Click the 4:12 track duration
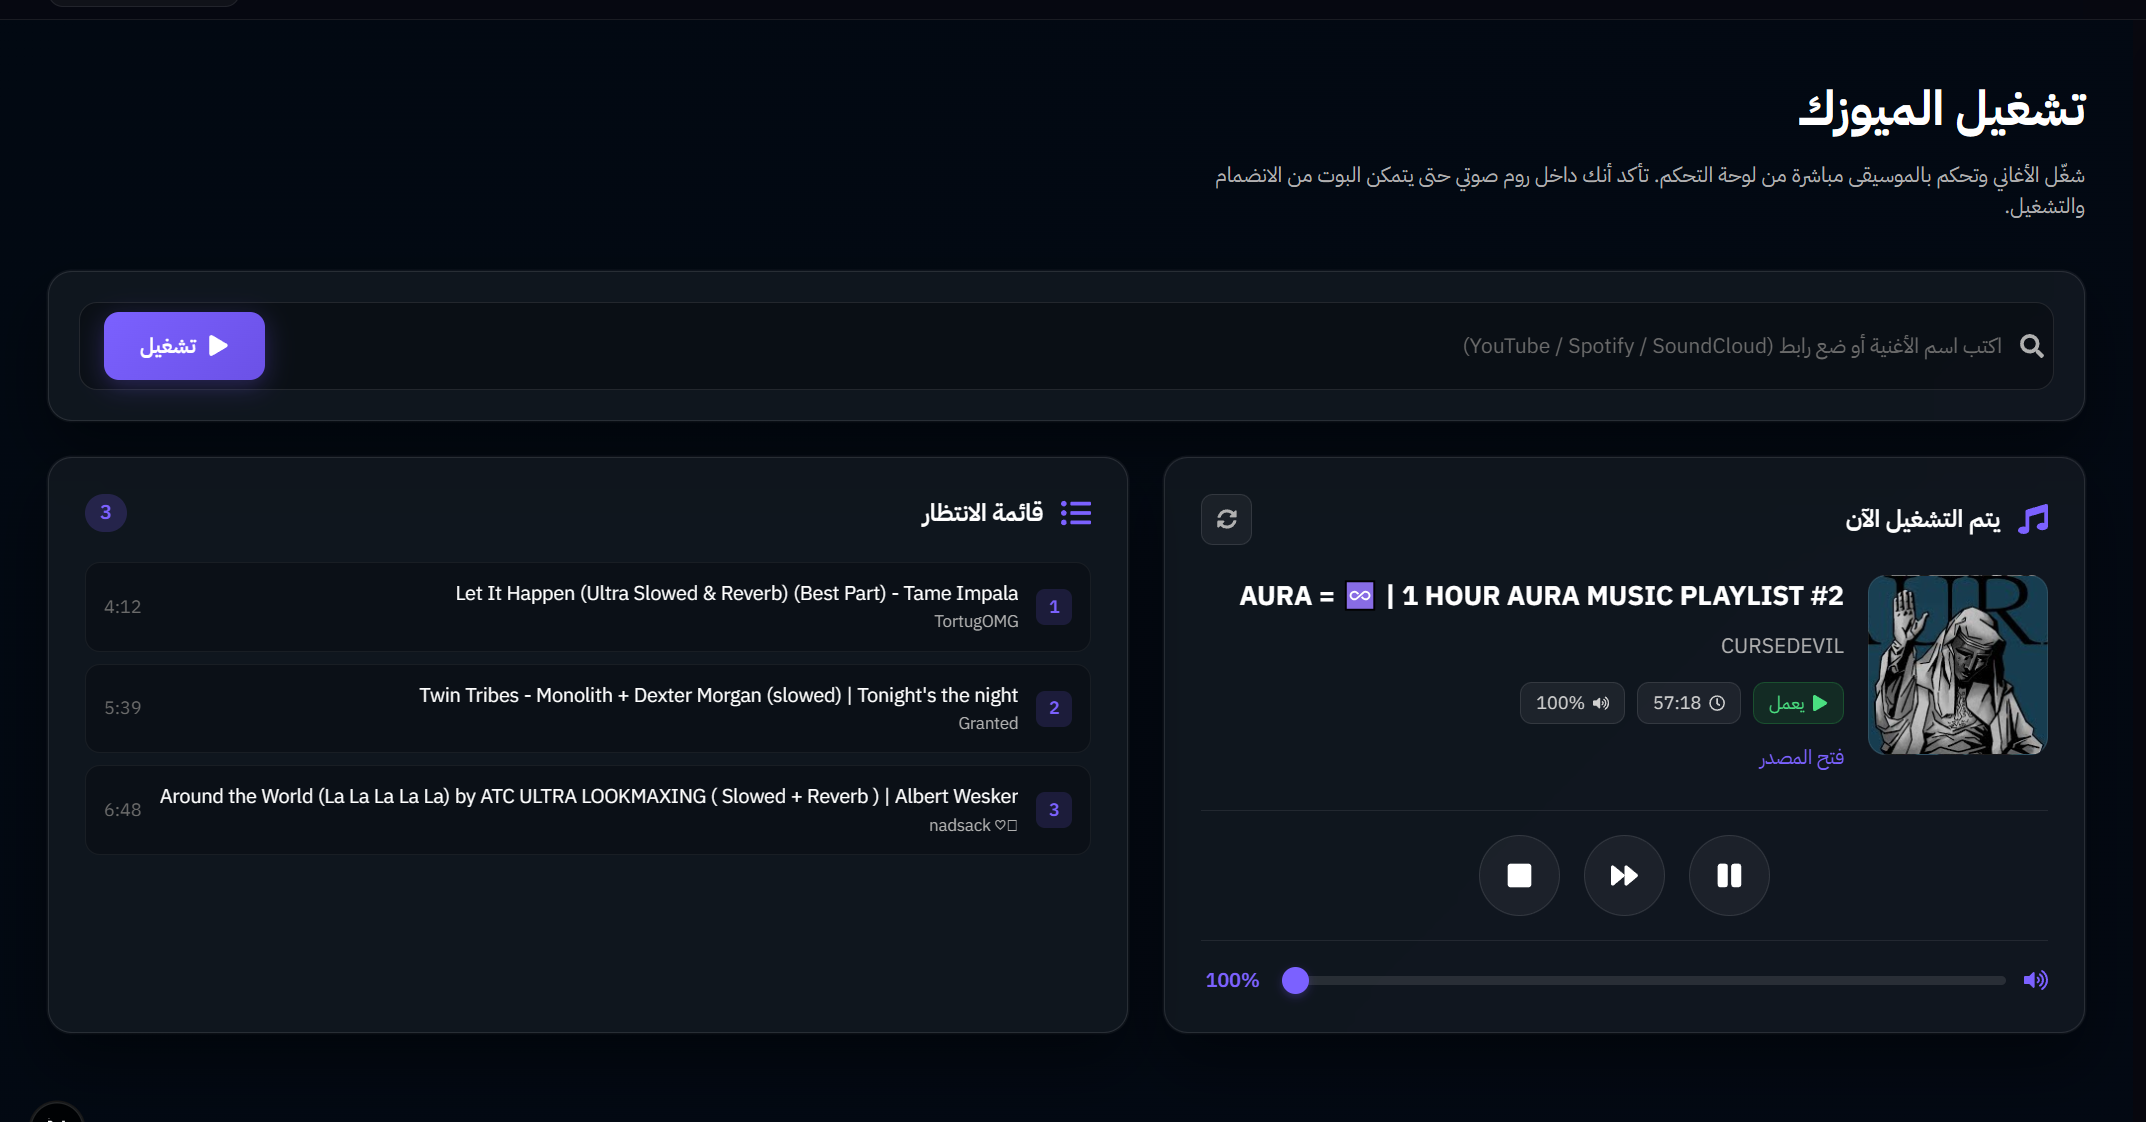2146x1122 pixels. (122, 607)
